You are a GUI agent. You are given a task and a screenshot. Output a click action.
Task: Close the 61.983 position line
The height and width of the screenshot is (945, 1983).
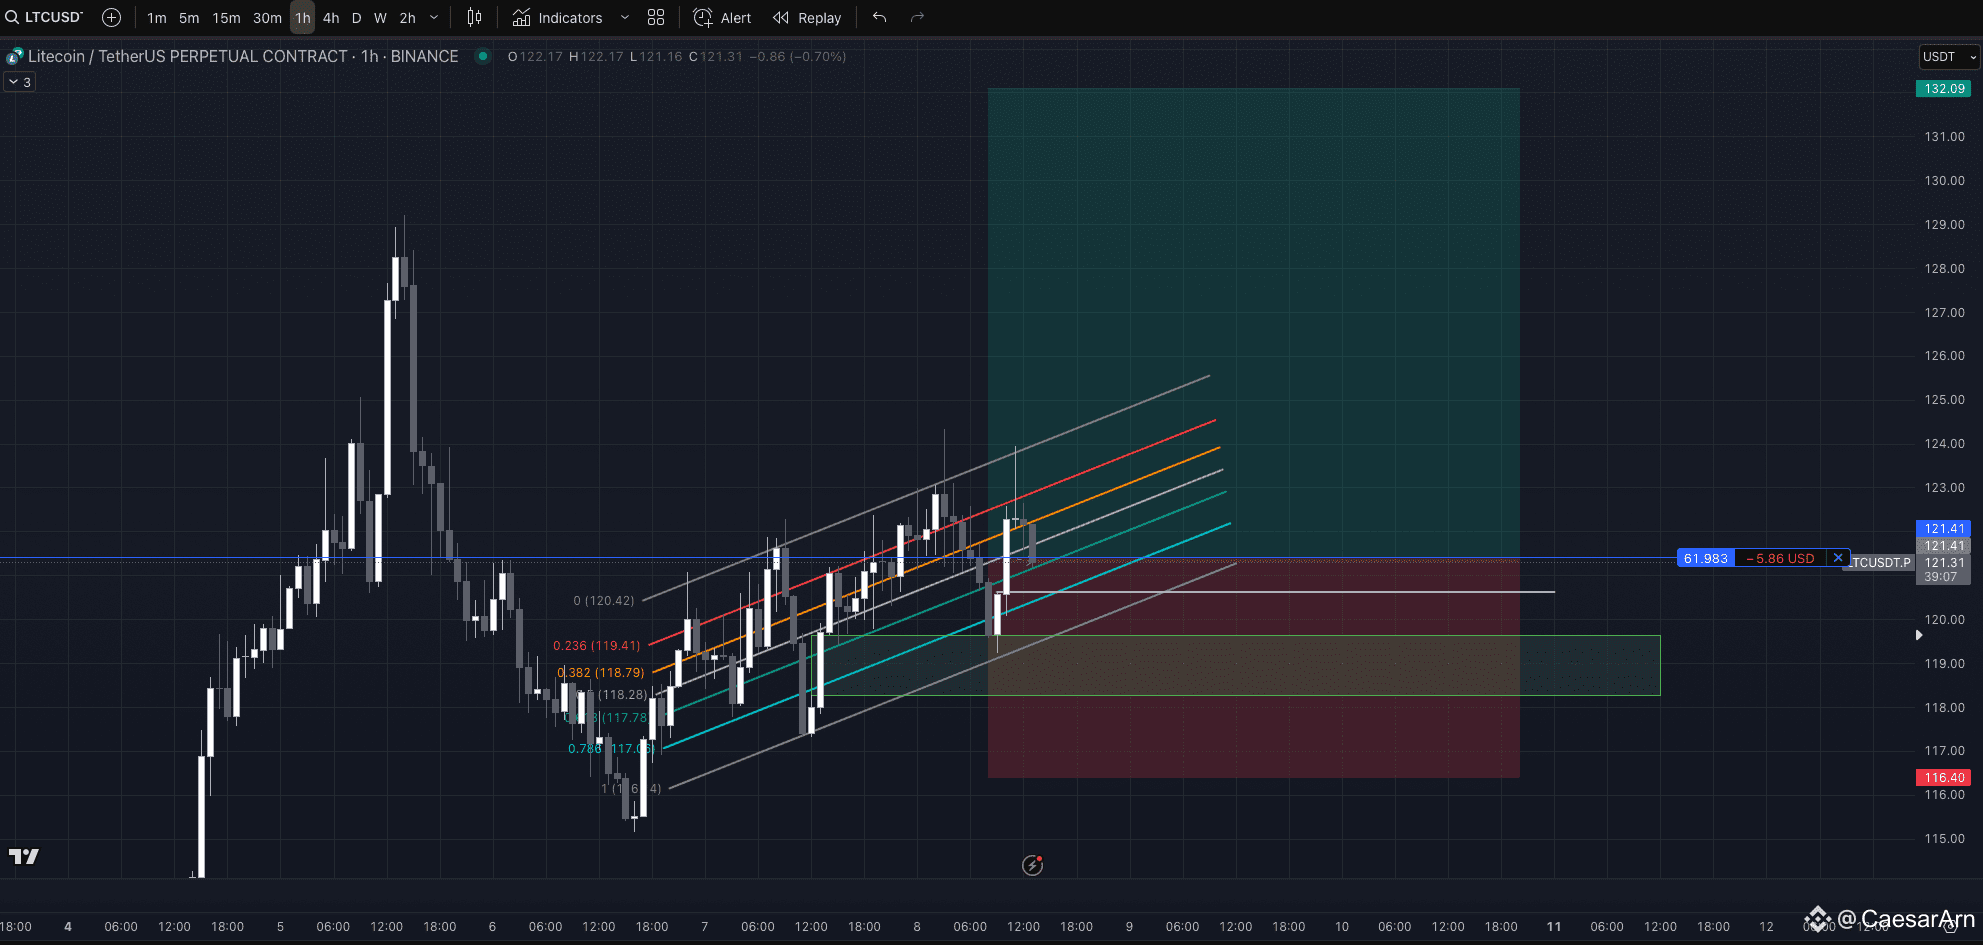click(x=1838, y=558)
